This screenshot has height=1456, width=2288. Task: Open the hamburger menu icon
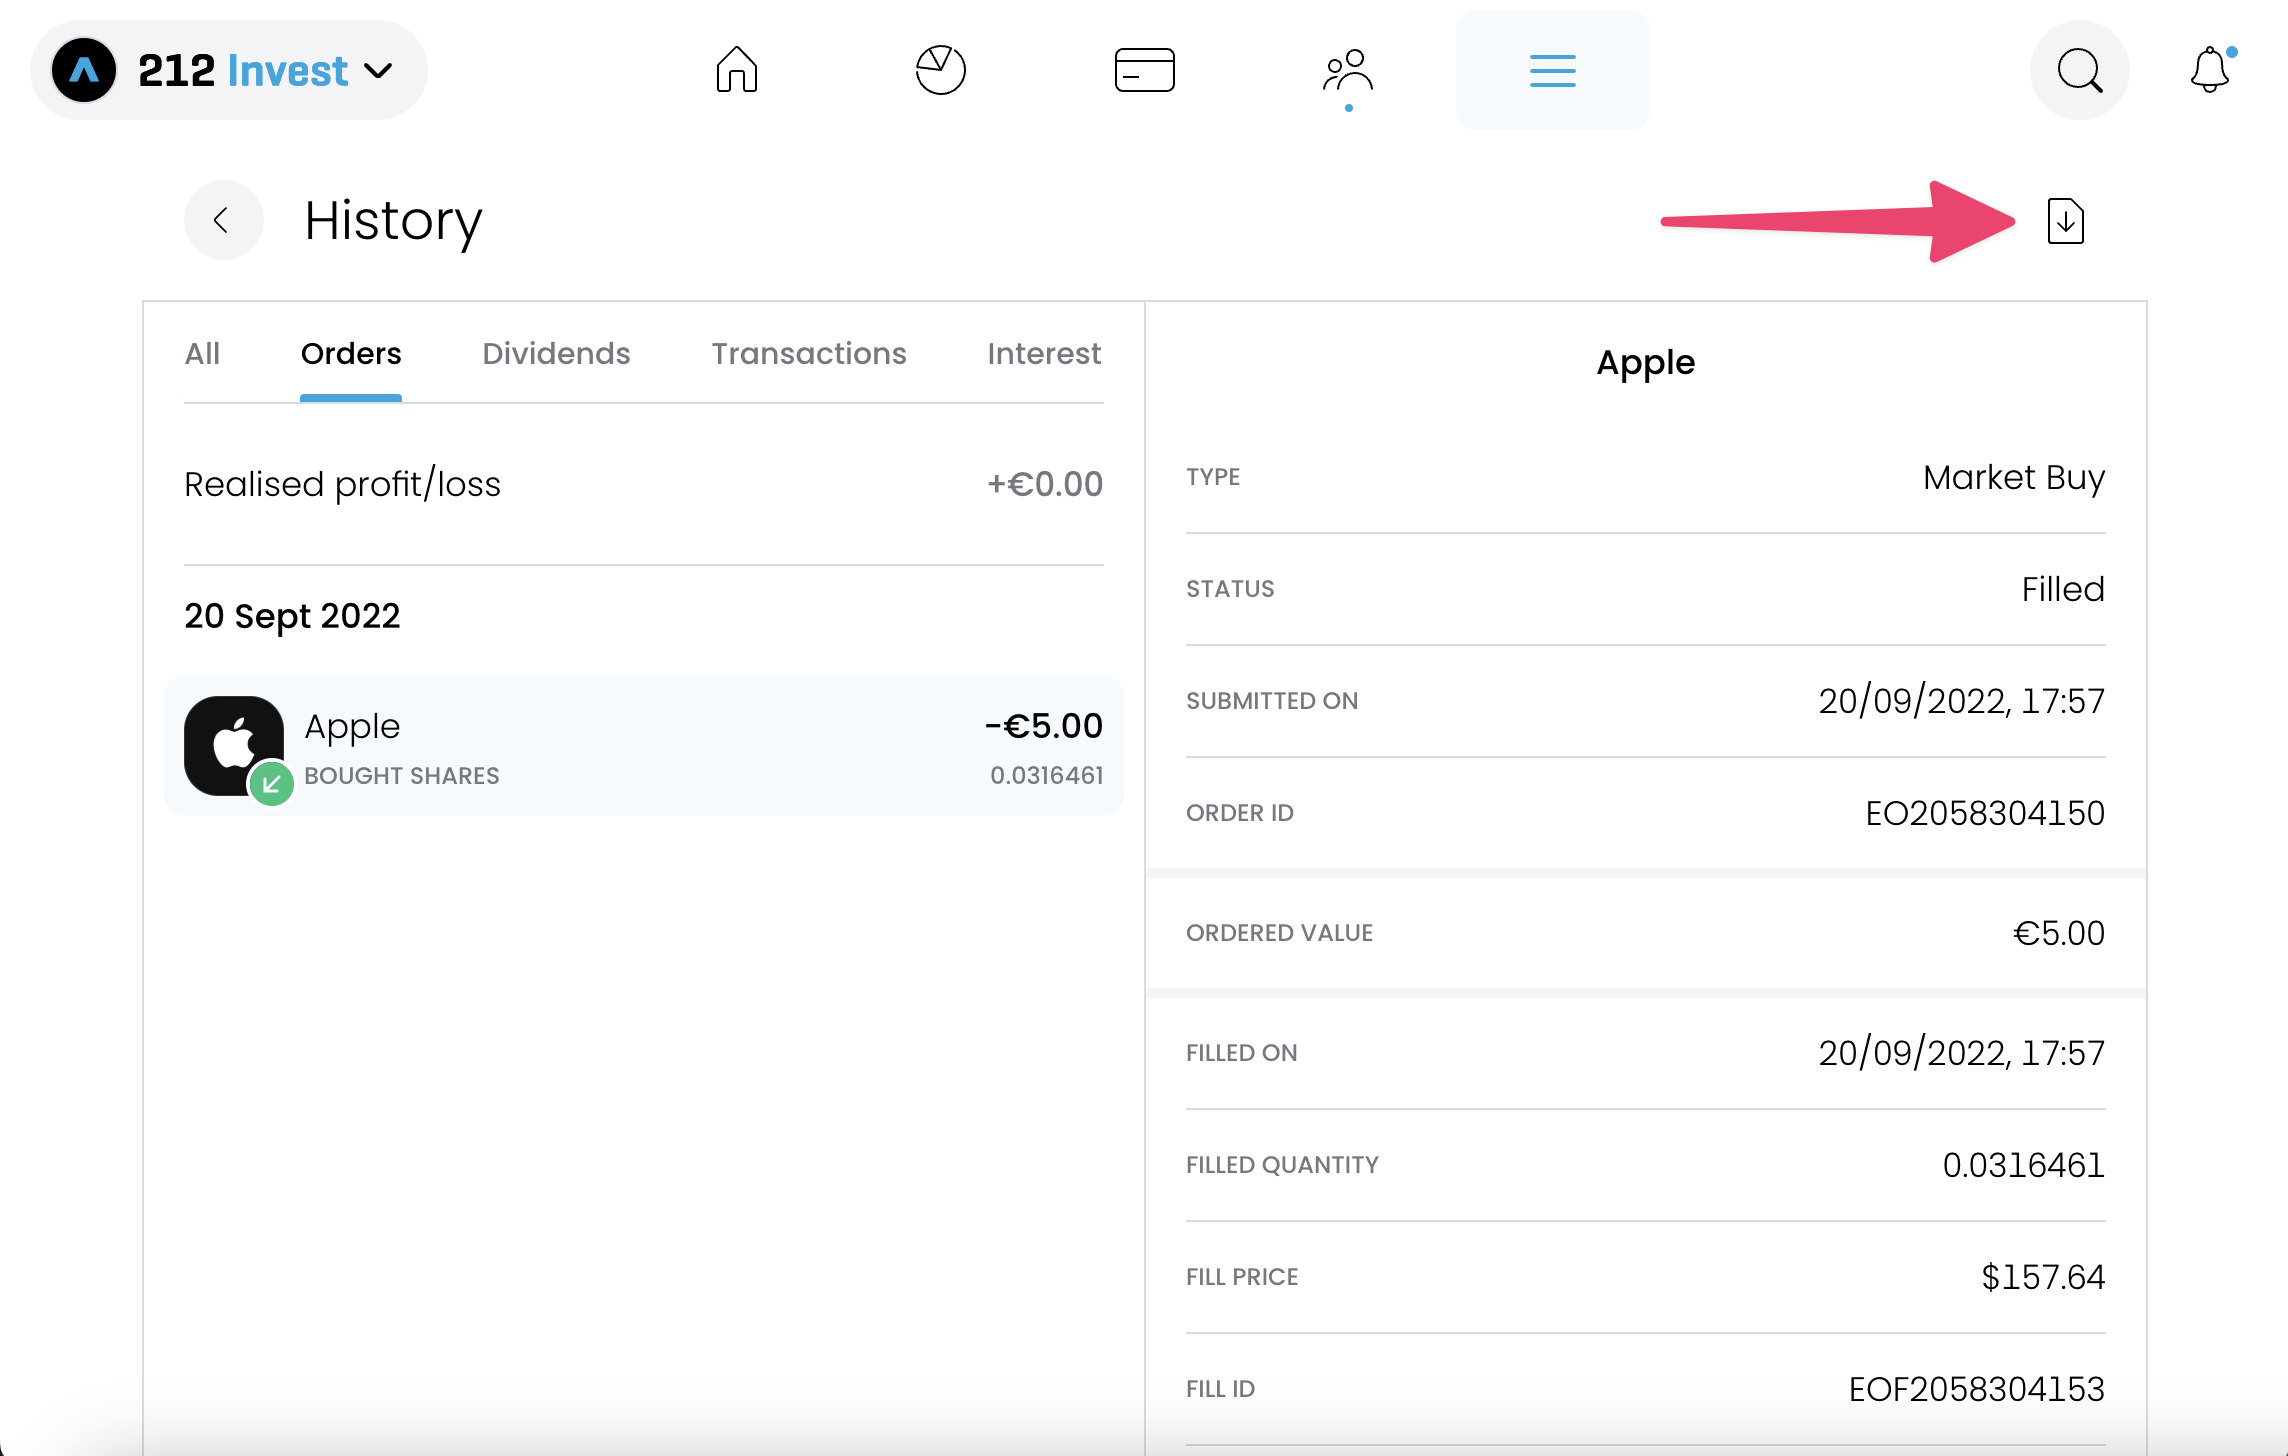1552,70
